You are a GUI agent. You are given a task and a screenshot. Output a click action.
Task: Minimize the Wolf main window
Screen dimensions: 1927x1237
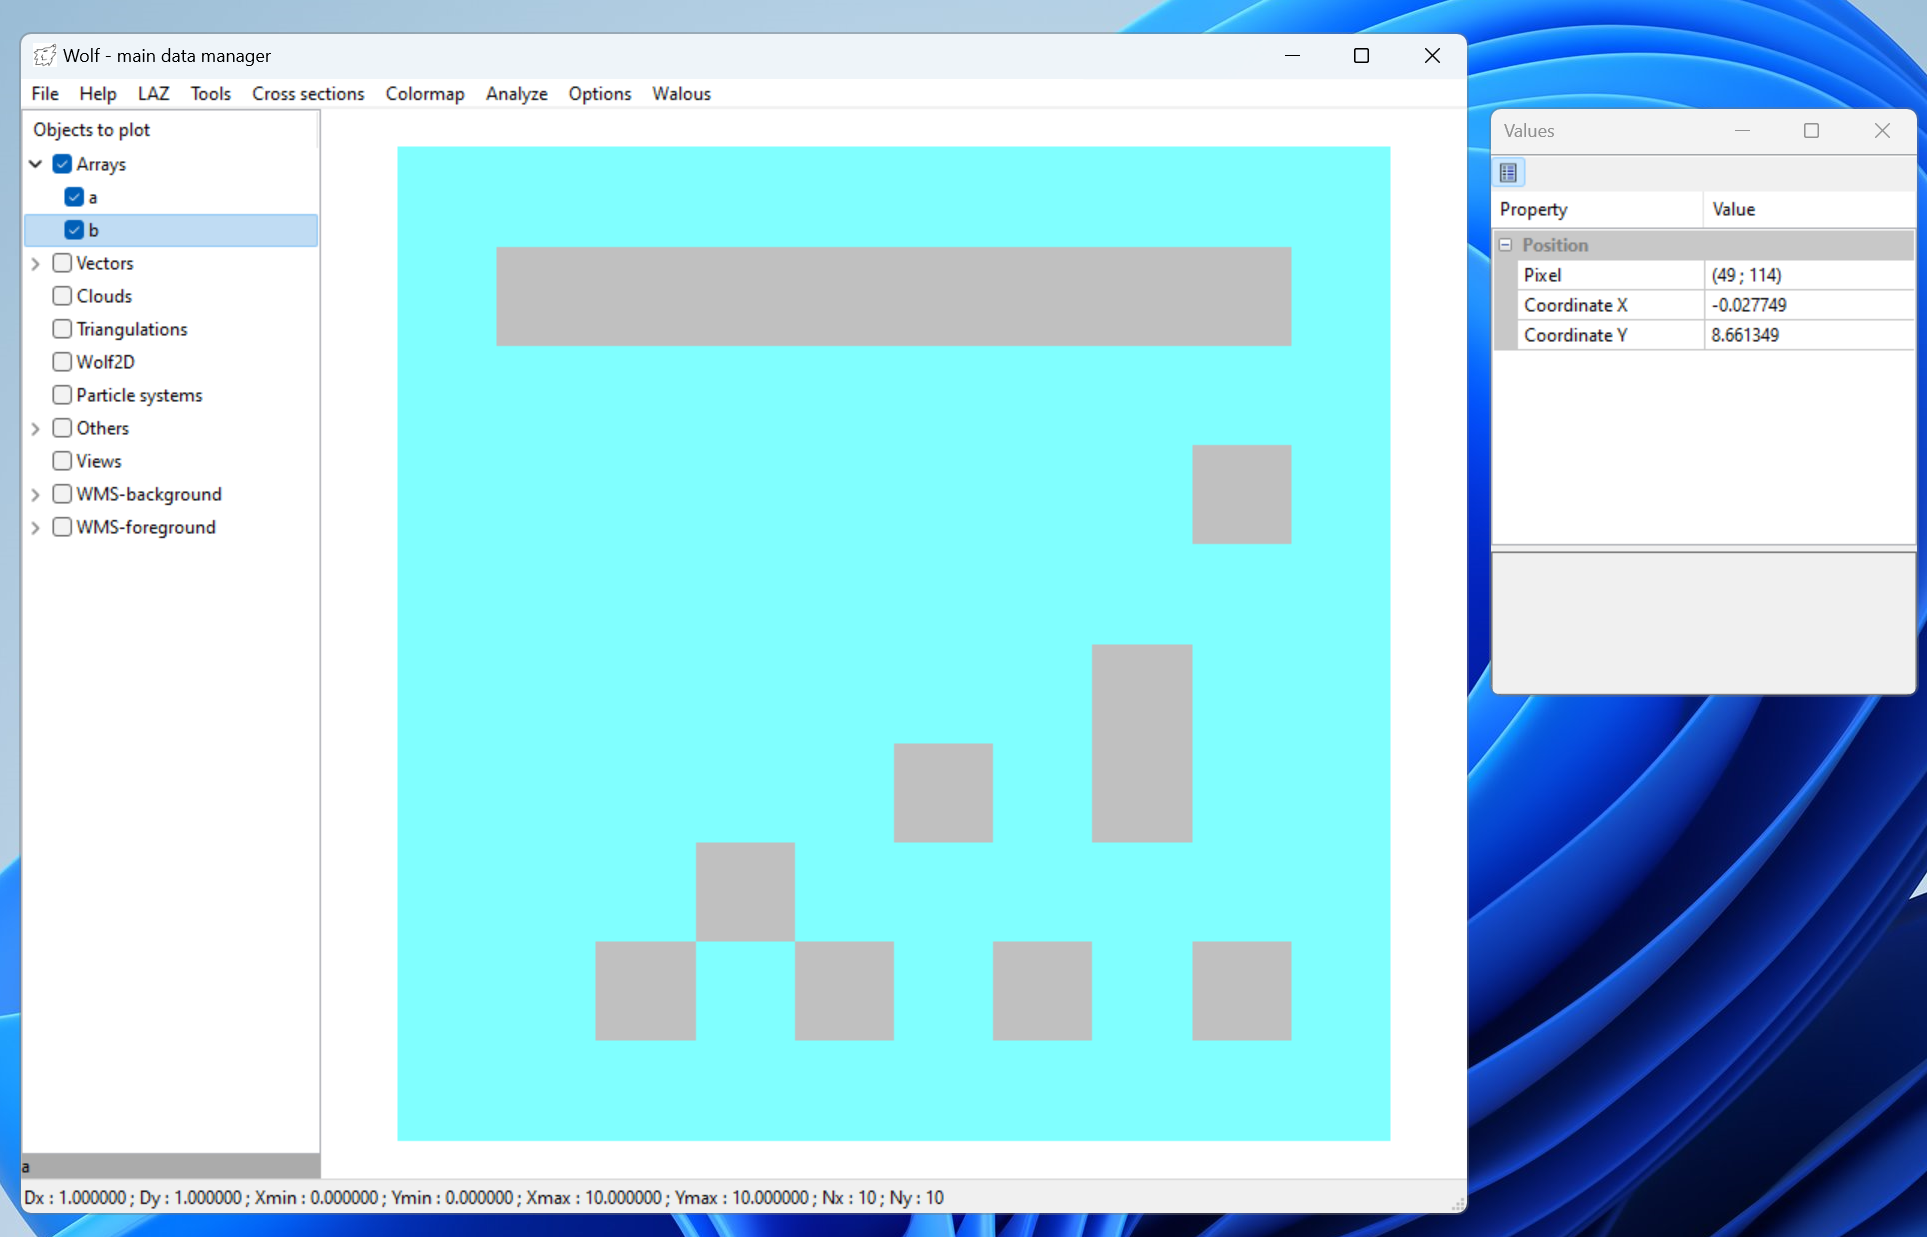[x=1292, y=56]
